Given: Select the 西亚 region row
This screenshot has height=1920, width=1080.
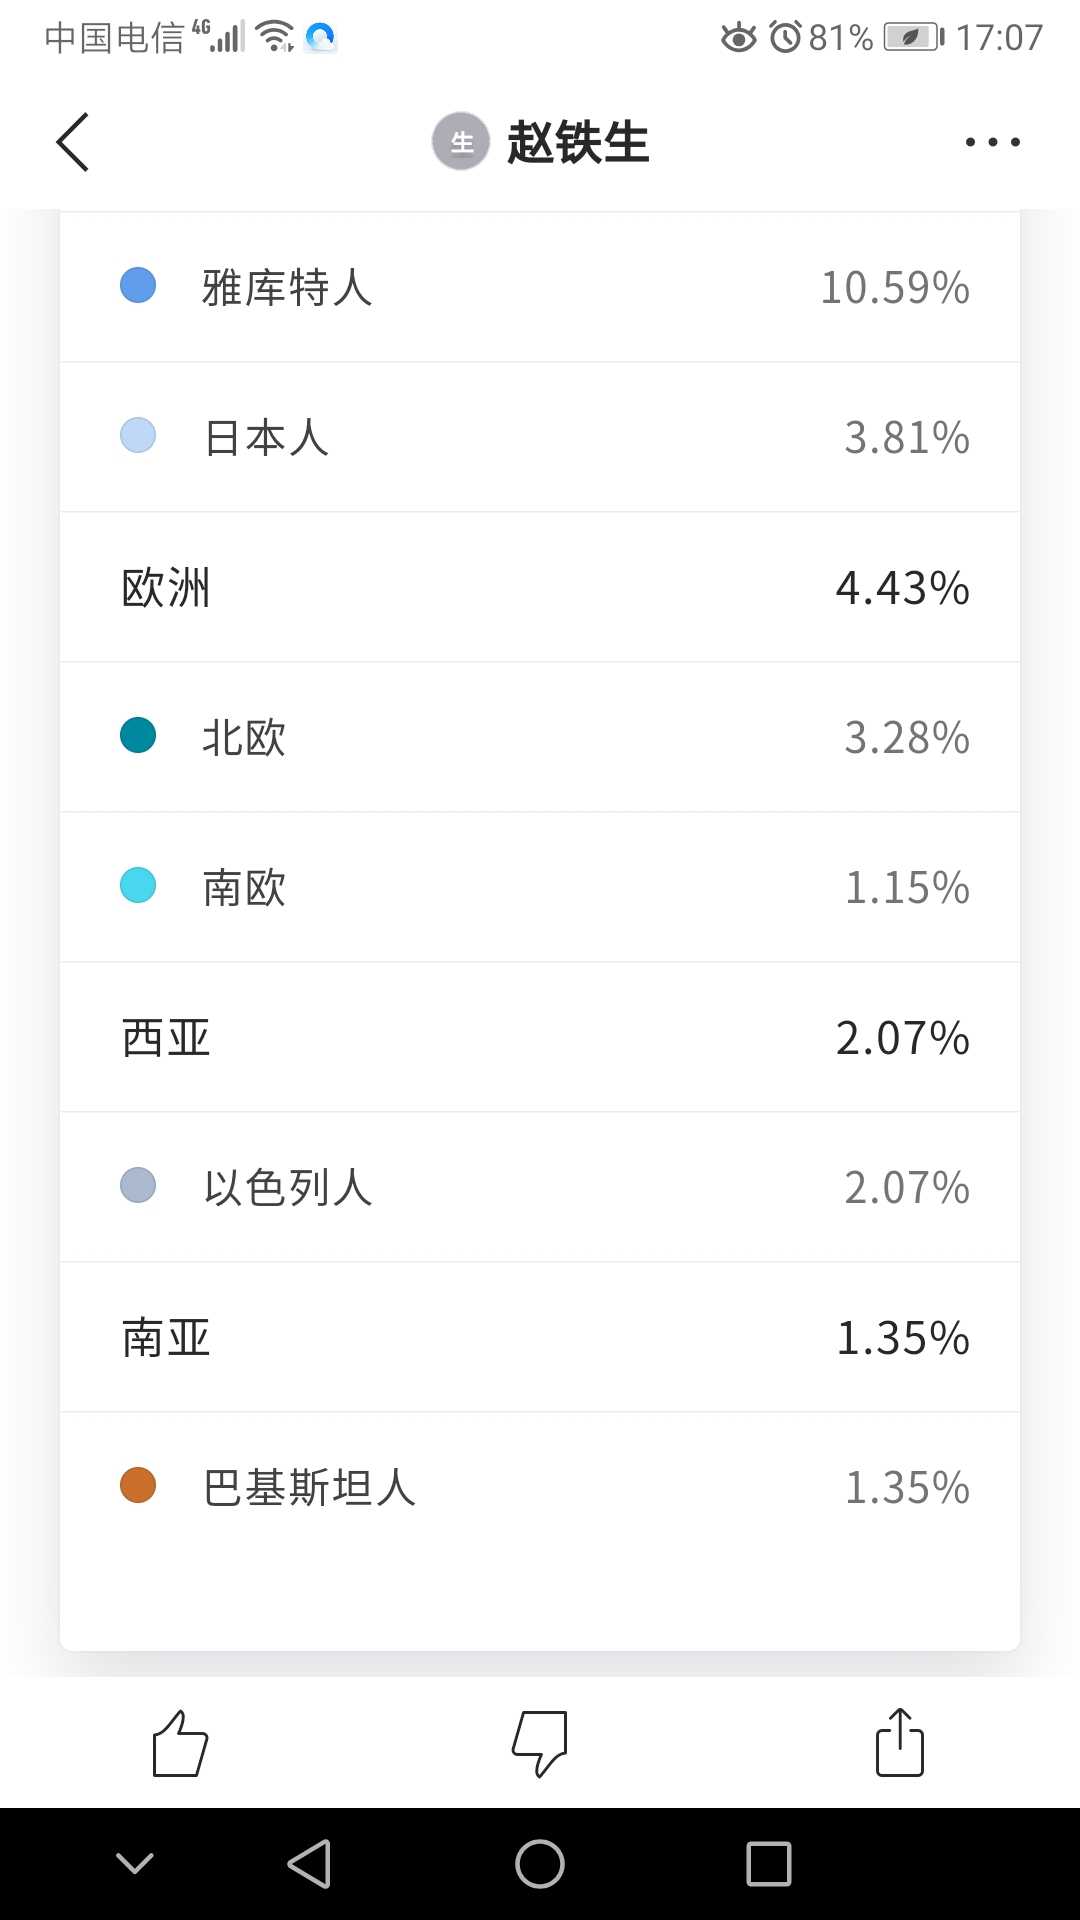Looking at the screenshot, I should pos(540,1037).
